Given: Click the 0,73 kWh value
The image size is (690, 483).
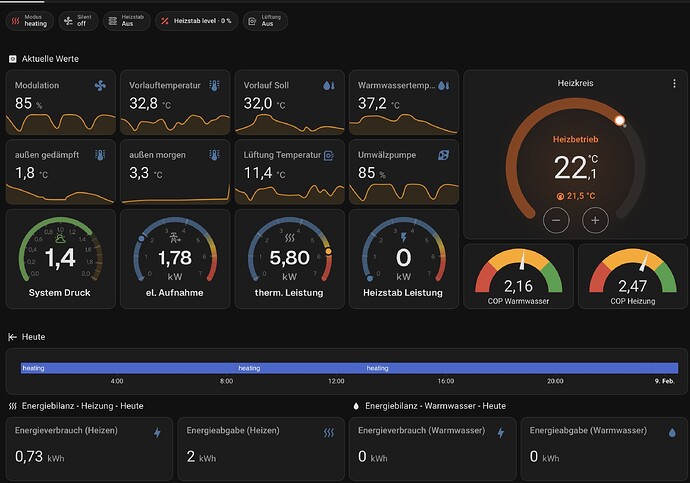Looking at the screenshot, I should pos(40,457).
